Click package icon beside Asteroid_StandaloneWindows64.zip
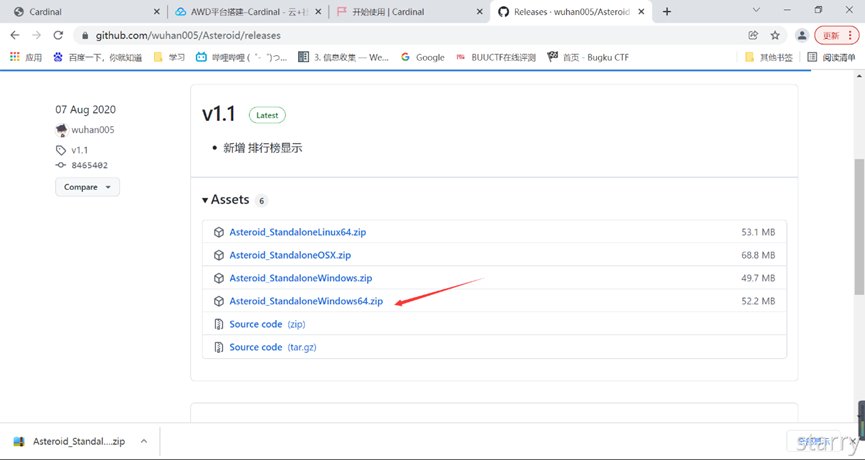 click(x=219, y=301)
